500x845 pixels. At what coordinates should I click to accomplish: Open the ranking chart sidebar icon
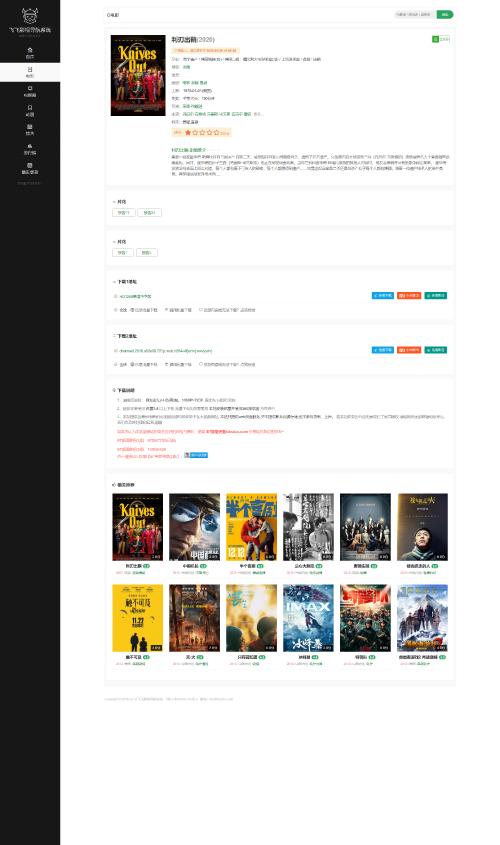click(x=30, y=146)
